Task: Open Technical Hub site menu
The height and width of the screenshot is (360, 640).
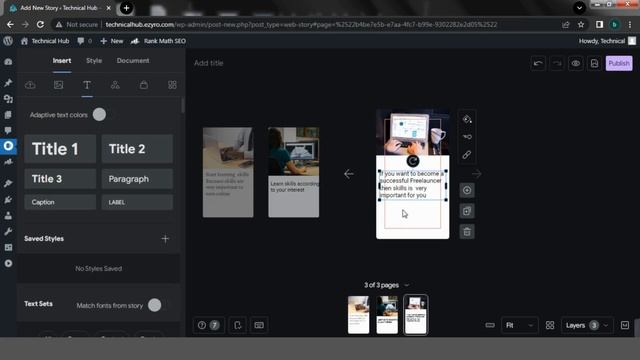Action: [45, 41]
